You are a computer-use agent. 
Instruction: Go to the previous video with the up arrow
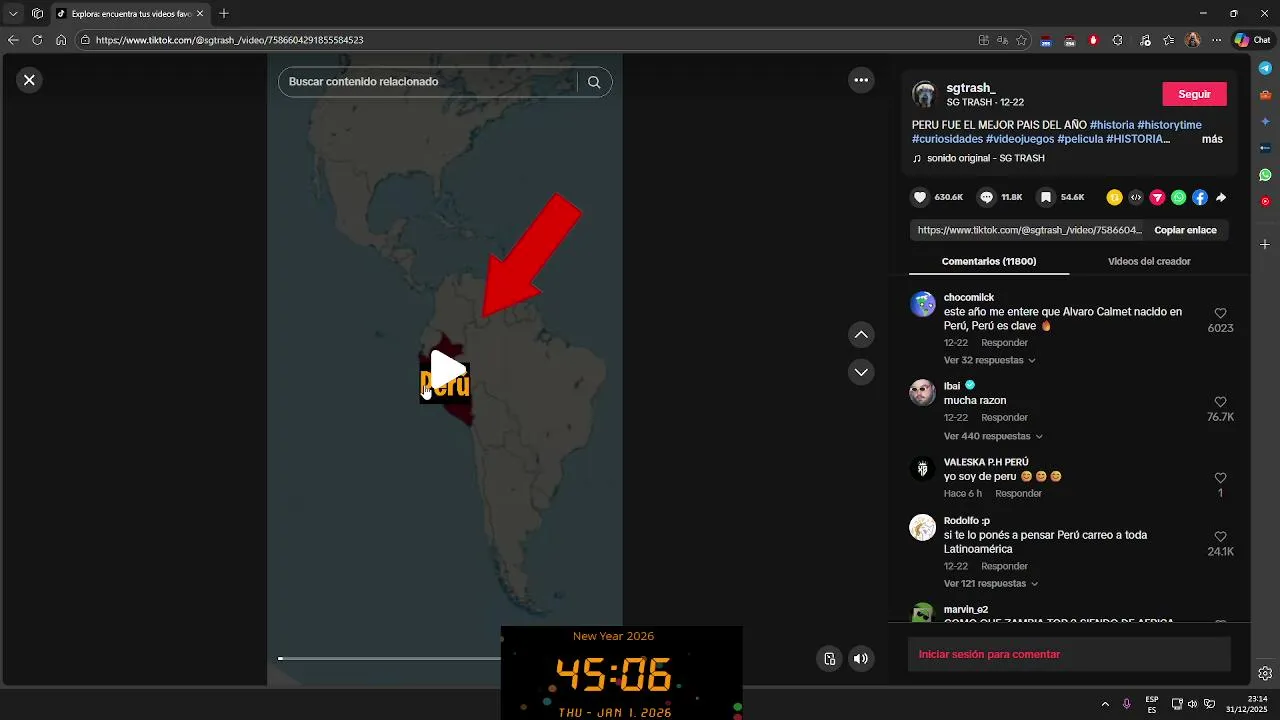point(861,334)
